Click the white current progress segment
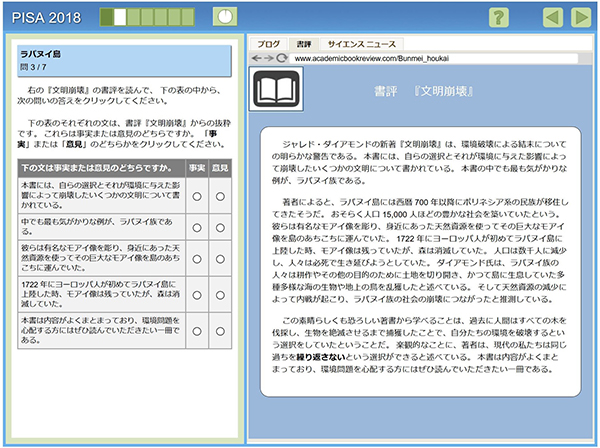The image size is (600, 448). 120,17
